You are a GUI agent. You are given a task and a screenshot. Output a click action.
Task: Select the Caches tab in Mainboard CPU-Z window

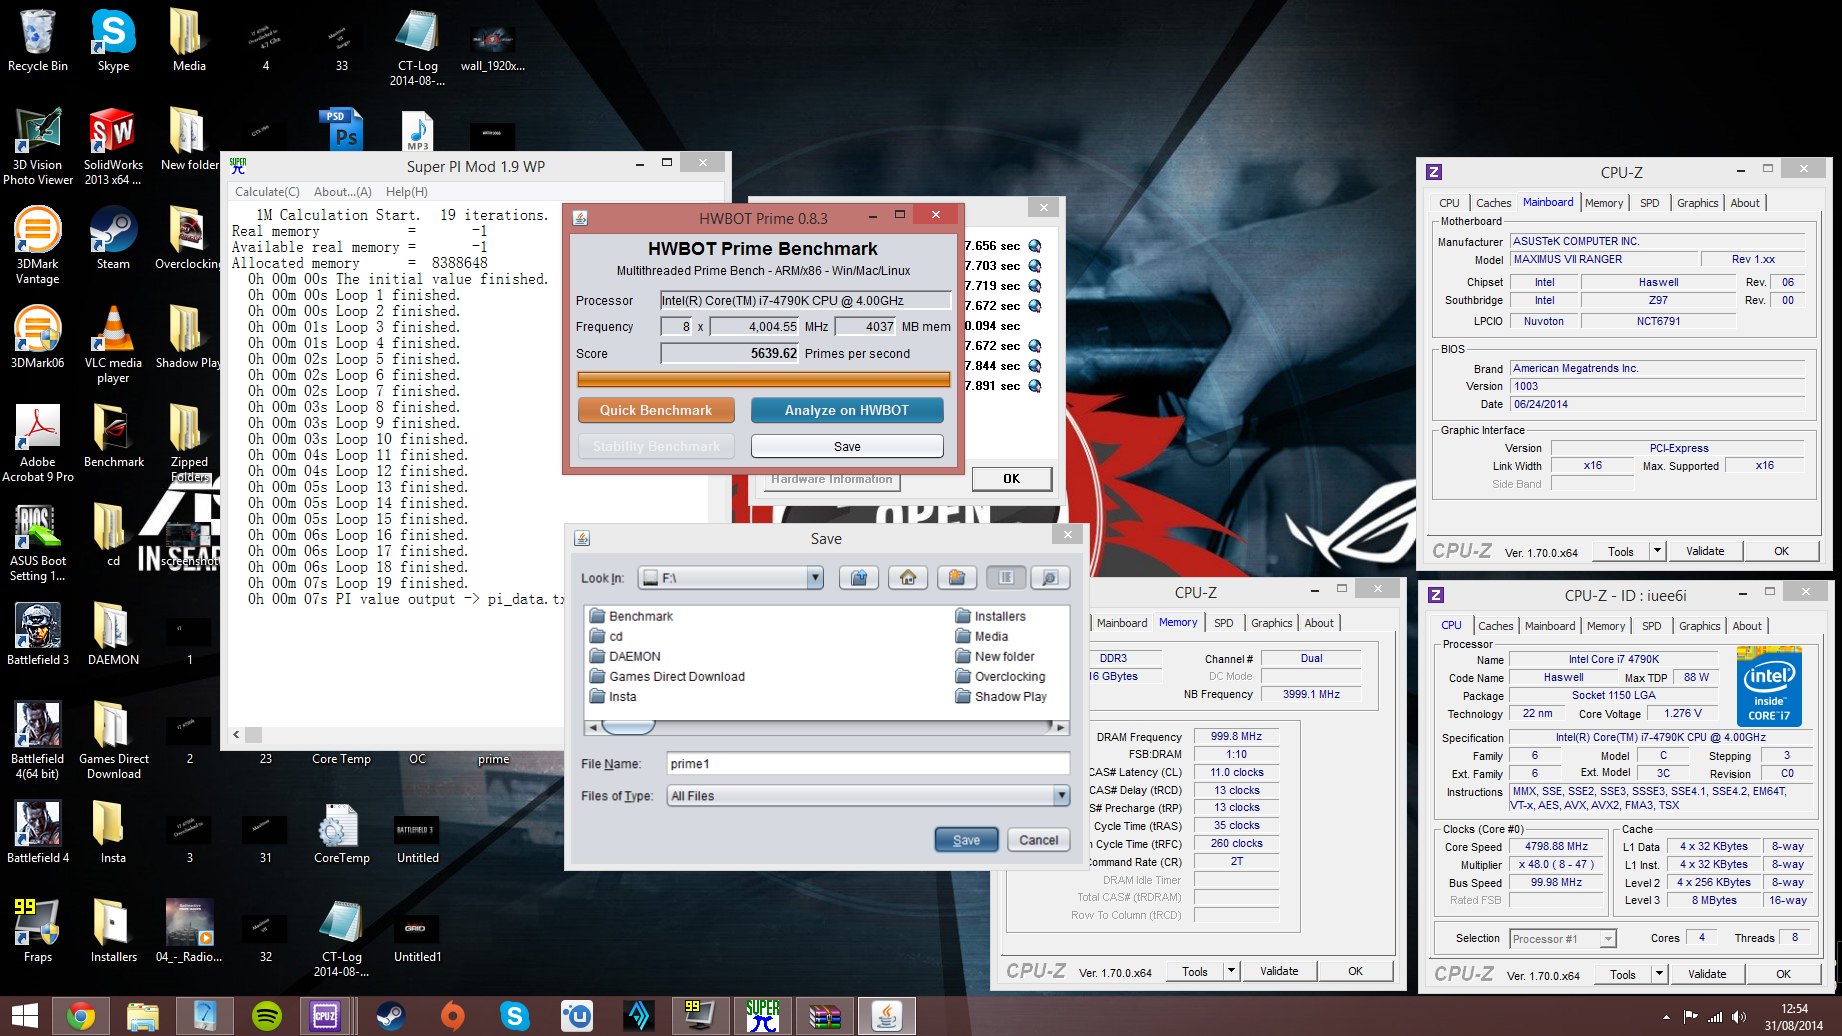pyautogui.click(x=1493, y=203)
